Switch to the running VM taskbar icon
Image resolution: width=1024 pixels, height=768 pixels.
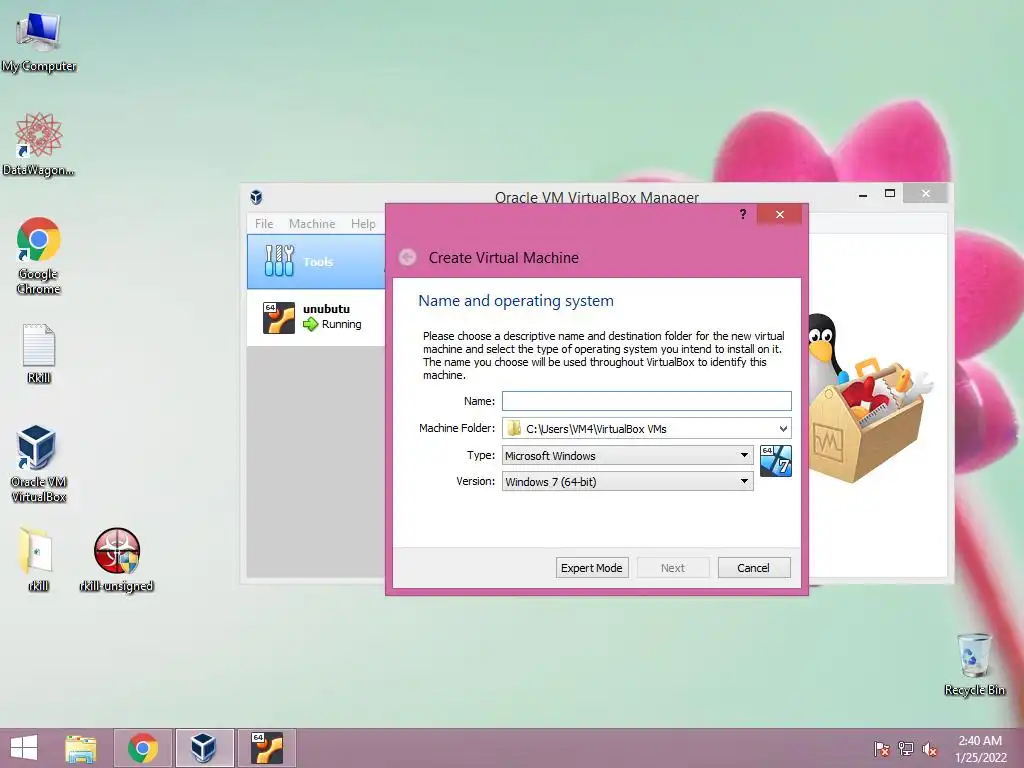(266, 748)
